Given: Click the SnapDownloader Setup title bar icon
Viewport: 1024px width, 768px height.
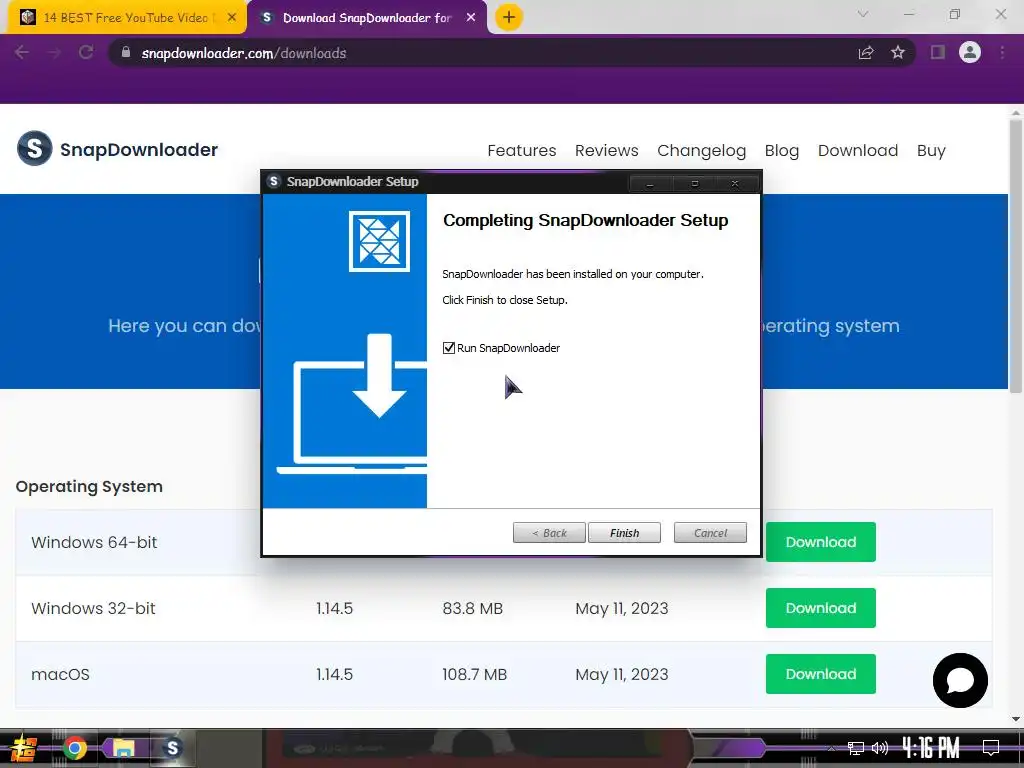Looking at the screenshot, I should click(274, 182).
